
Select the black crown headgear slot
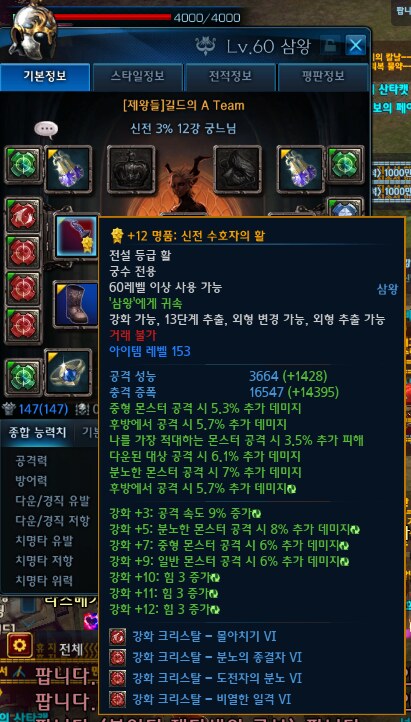coord(131,169)
